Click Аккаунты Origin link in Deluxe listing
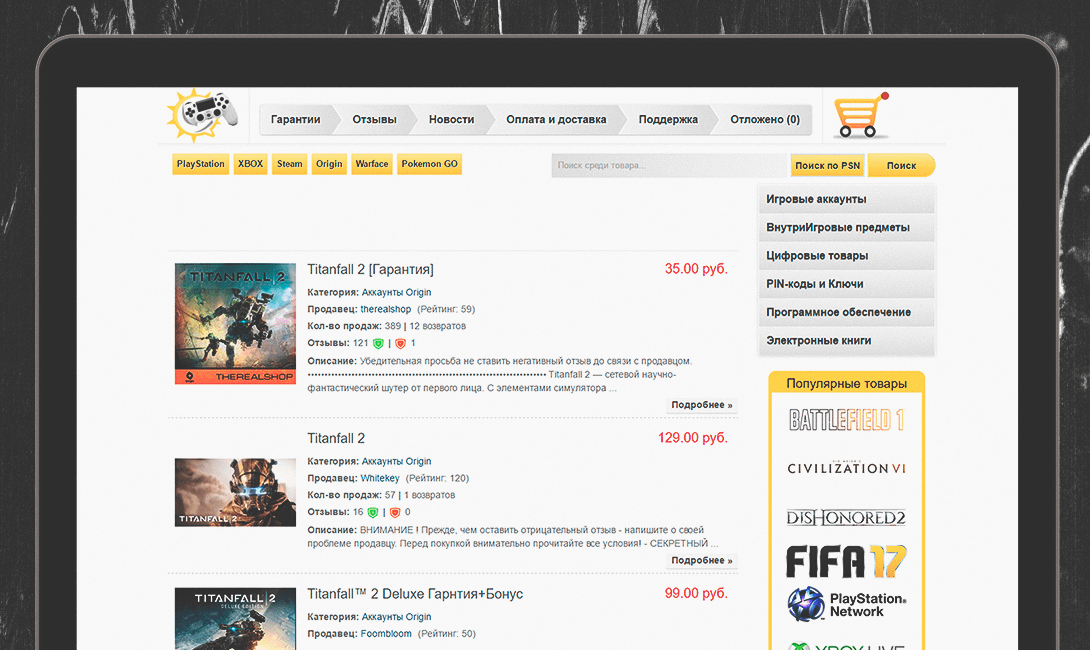1090x650 pixels. [396, 617]
